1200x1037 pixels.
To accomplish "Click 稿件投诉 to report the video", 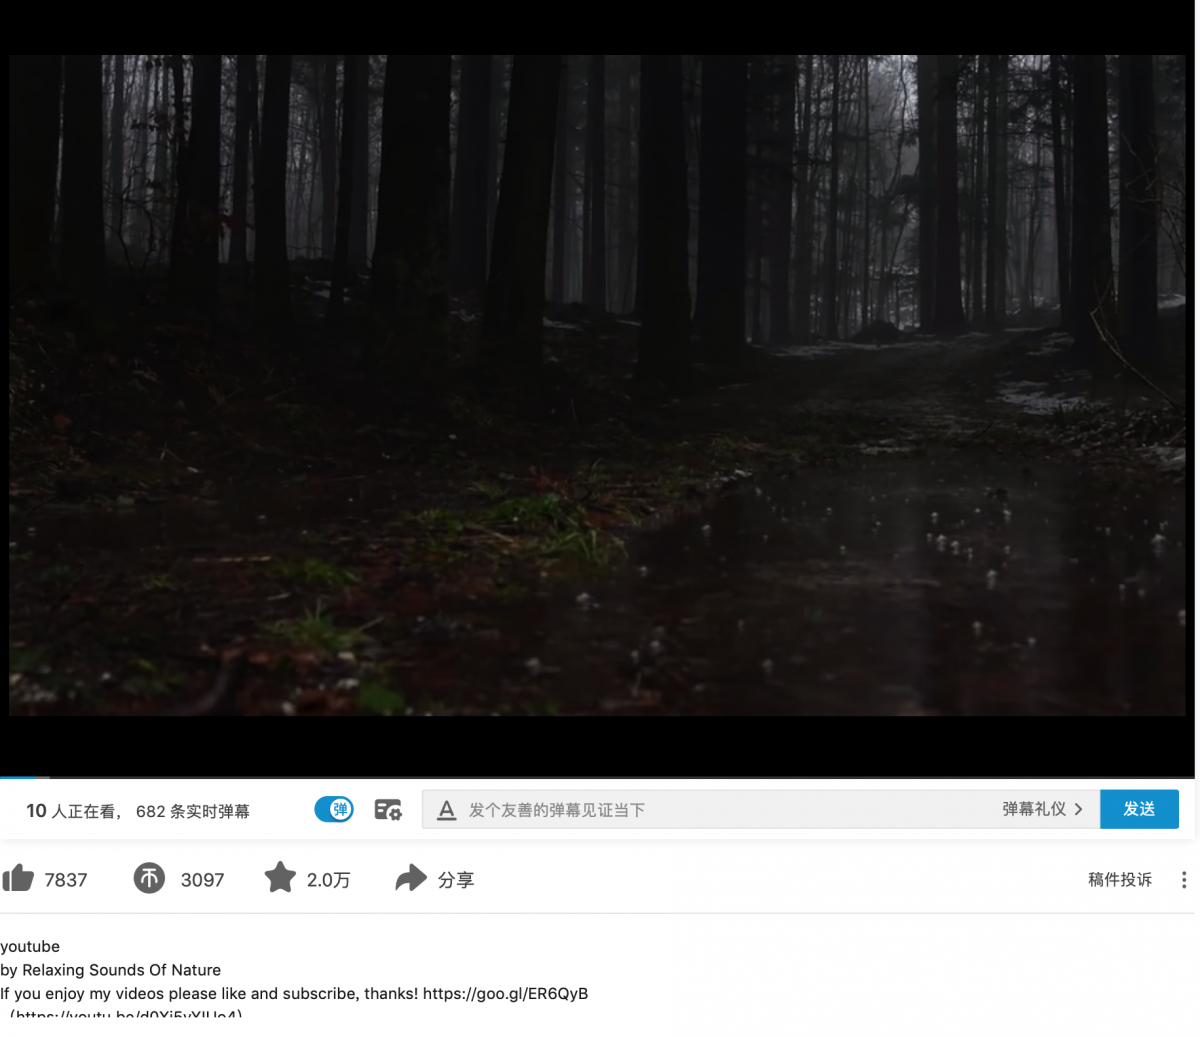I will 1119,880.
